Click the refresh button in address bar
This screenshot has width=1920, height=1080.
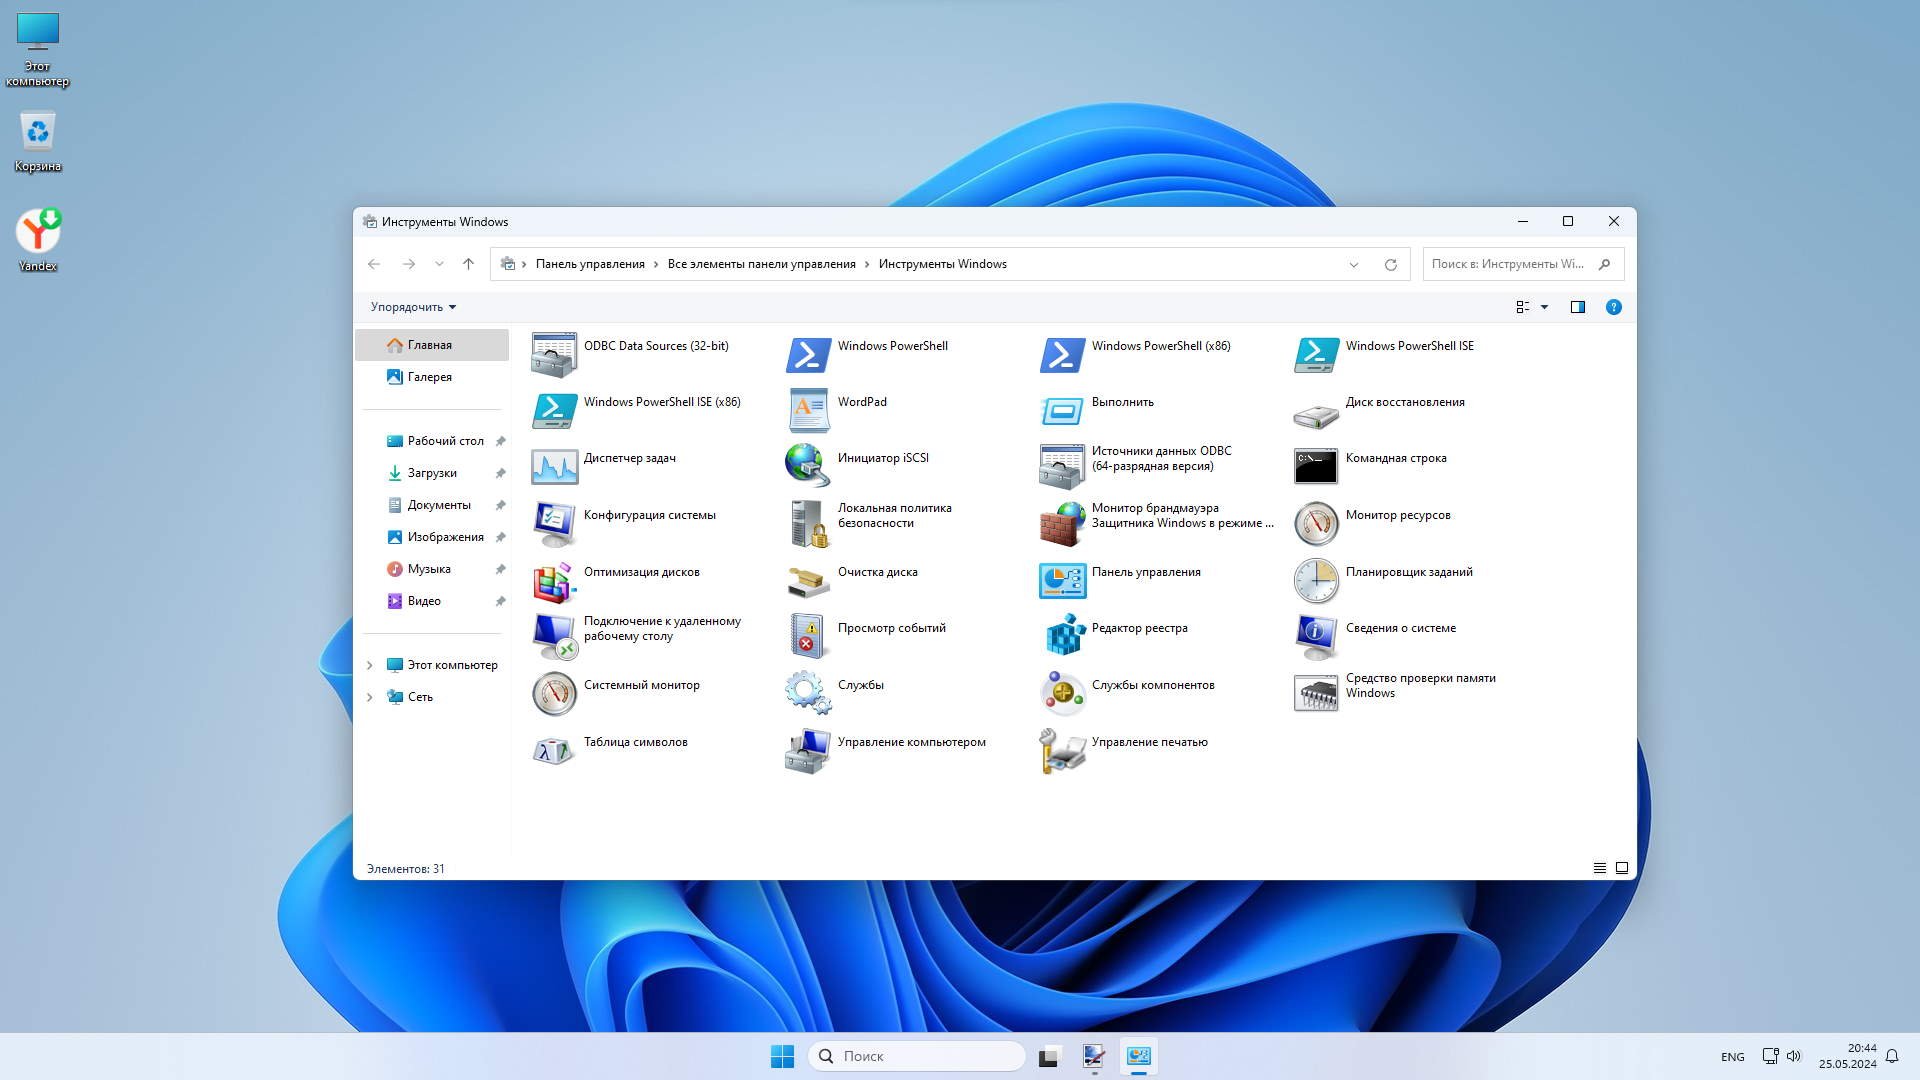[x=1390, y=265]
